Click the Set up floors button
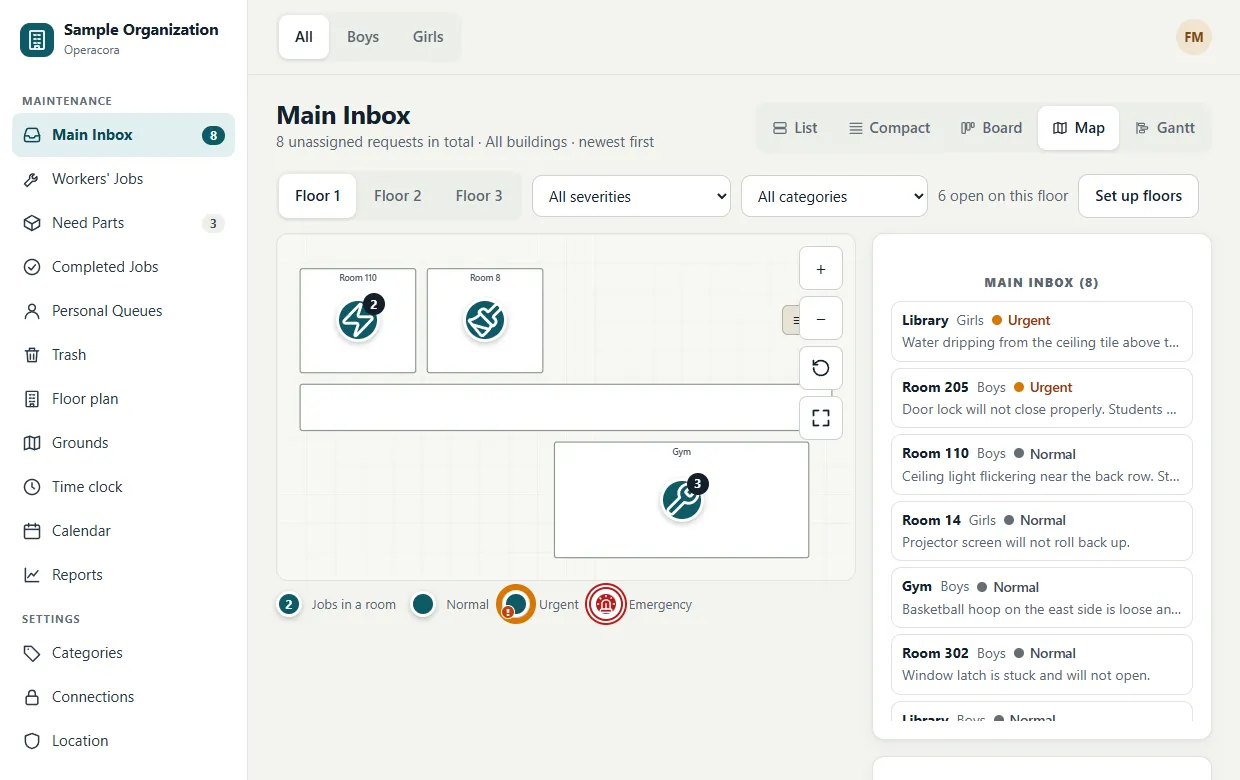The width and height of the screenshot is (1240, 780). (1138, 196)
